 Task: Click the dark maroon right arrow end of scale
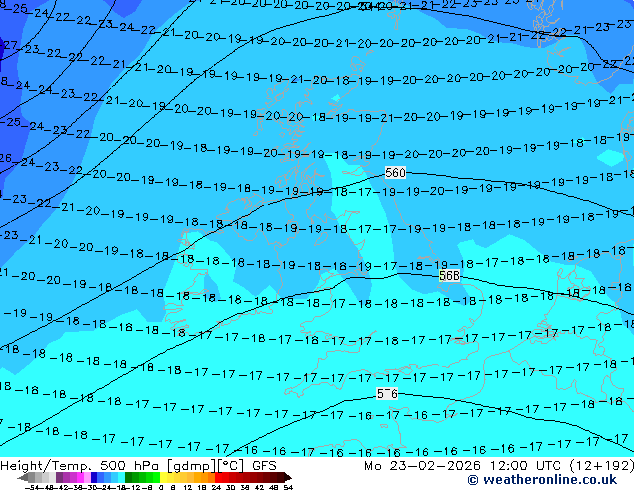[288, 477]
